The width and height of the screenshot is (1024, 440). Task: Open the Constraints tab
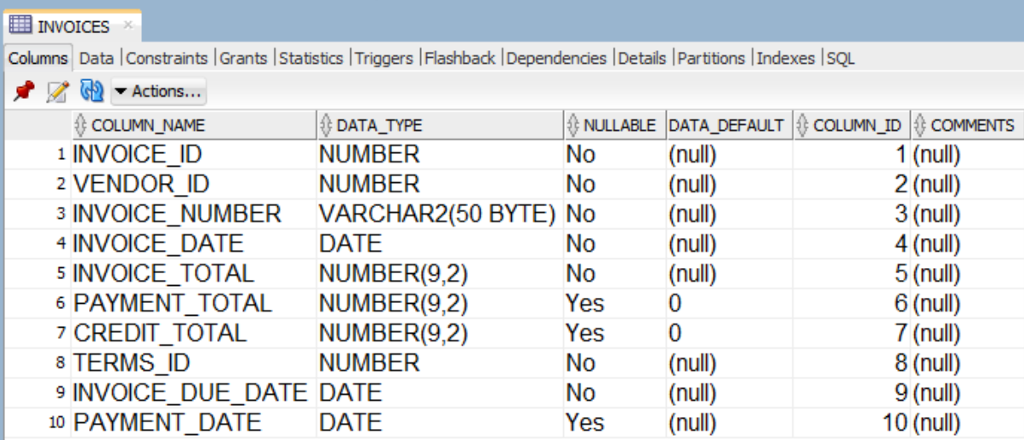(x=167, y=58)
